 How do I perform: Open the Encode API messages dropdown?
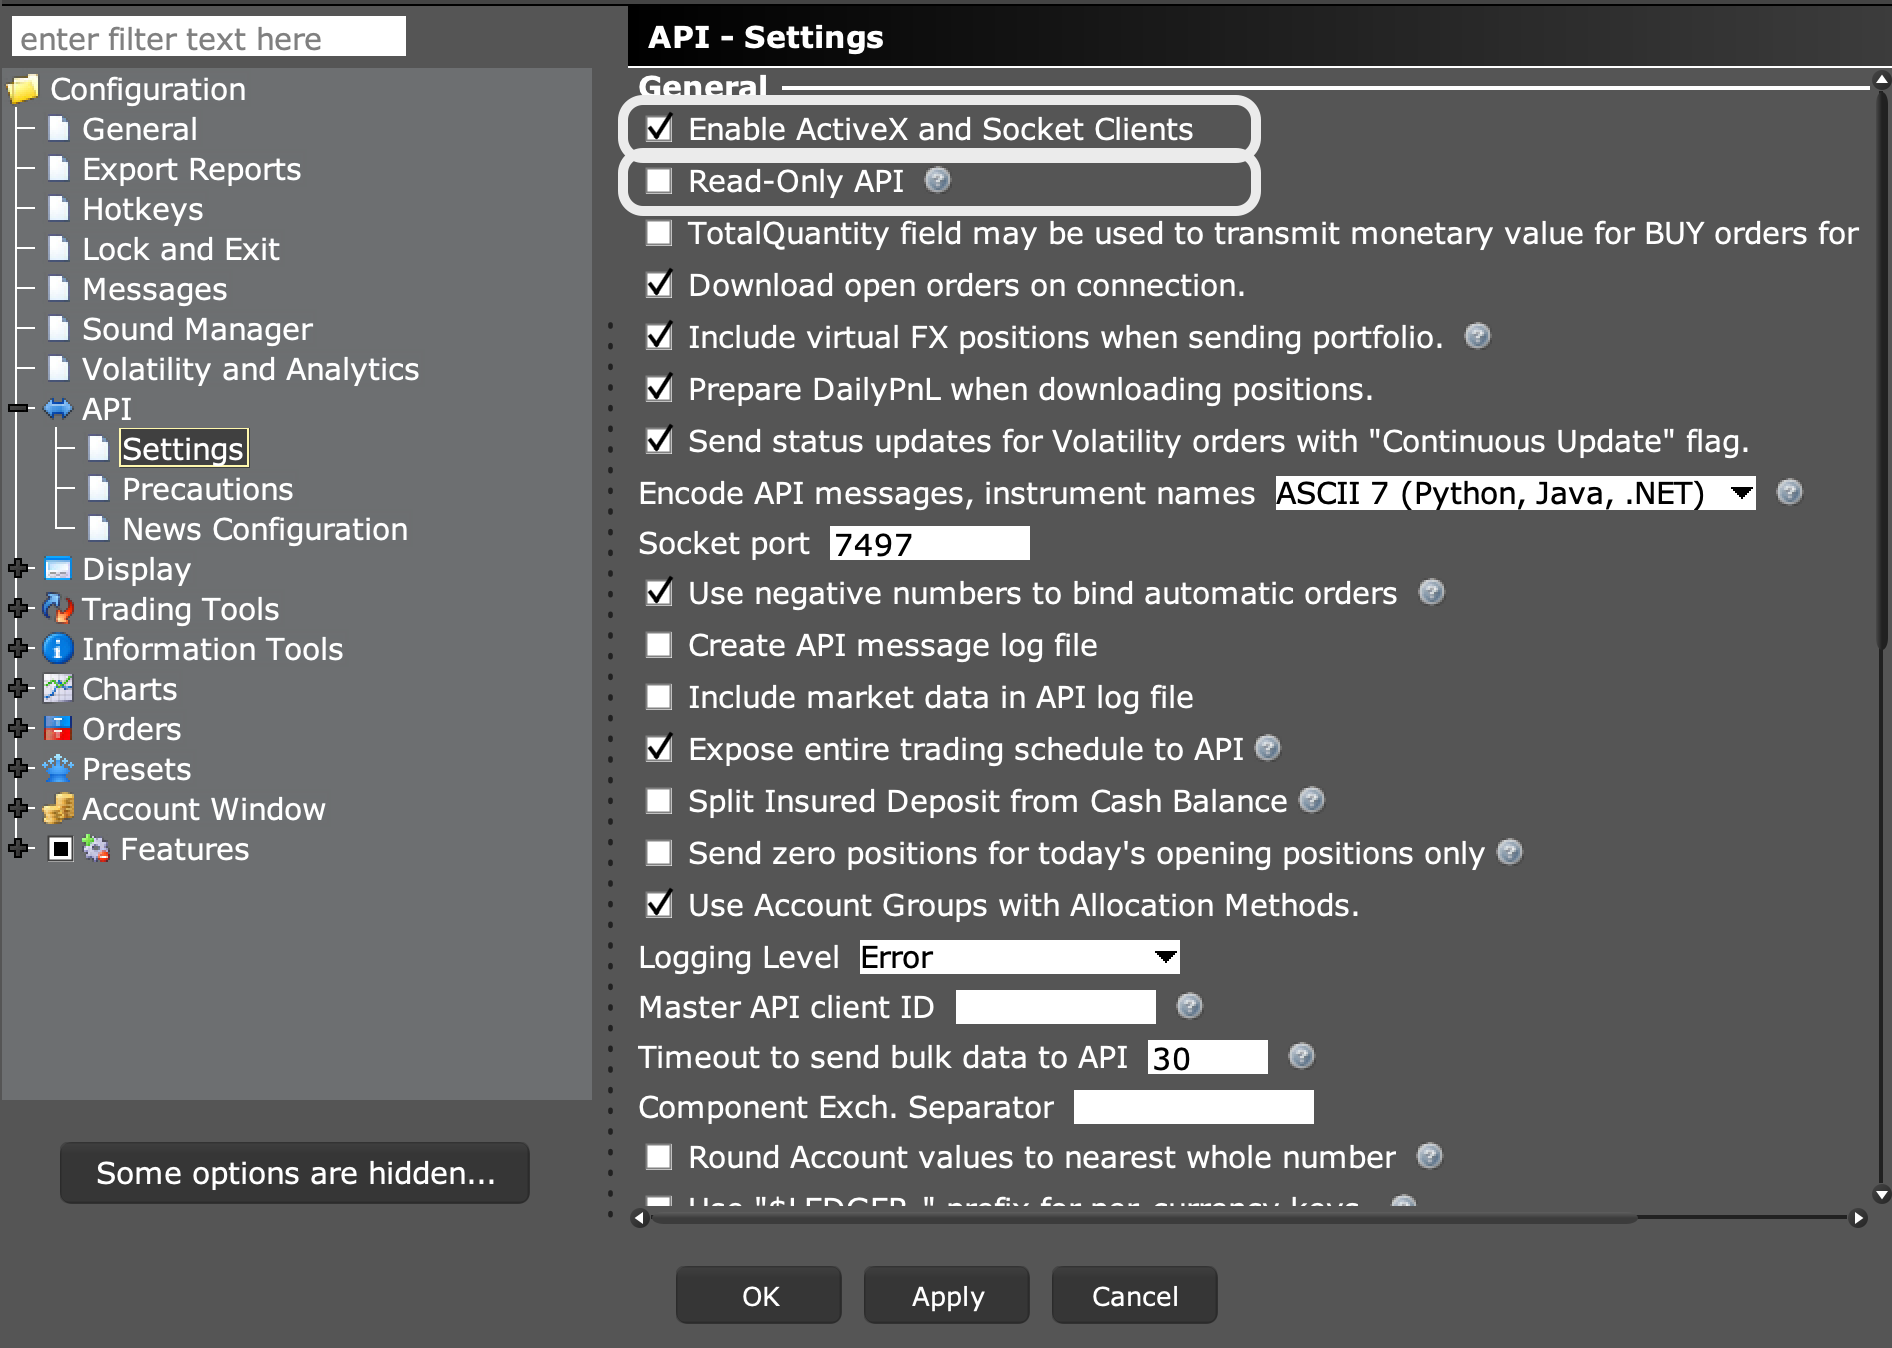click(1515, 493)
